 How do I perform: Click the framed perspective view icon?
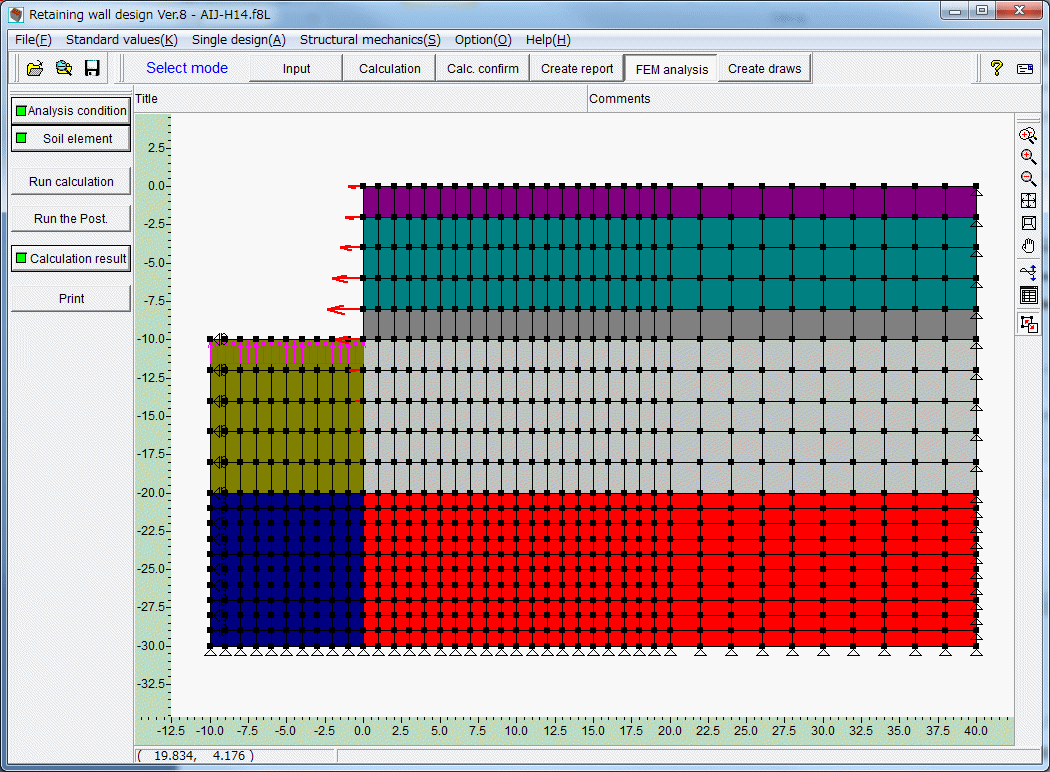coord(1029,223)
